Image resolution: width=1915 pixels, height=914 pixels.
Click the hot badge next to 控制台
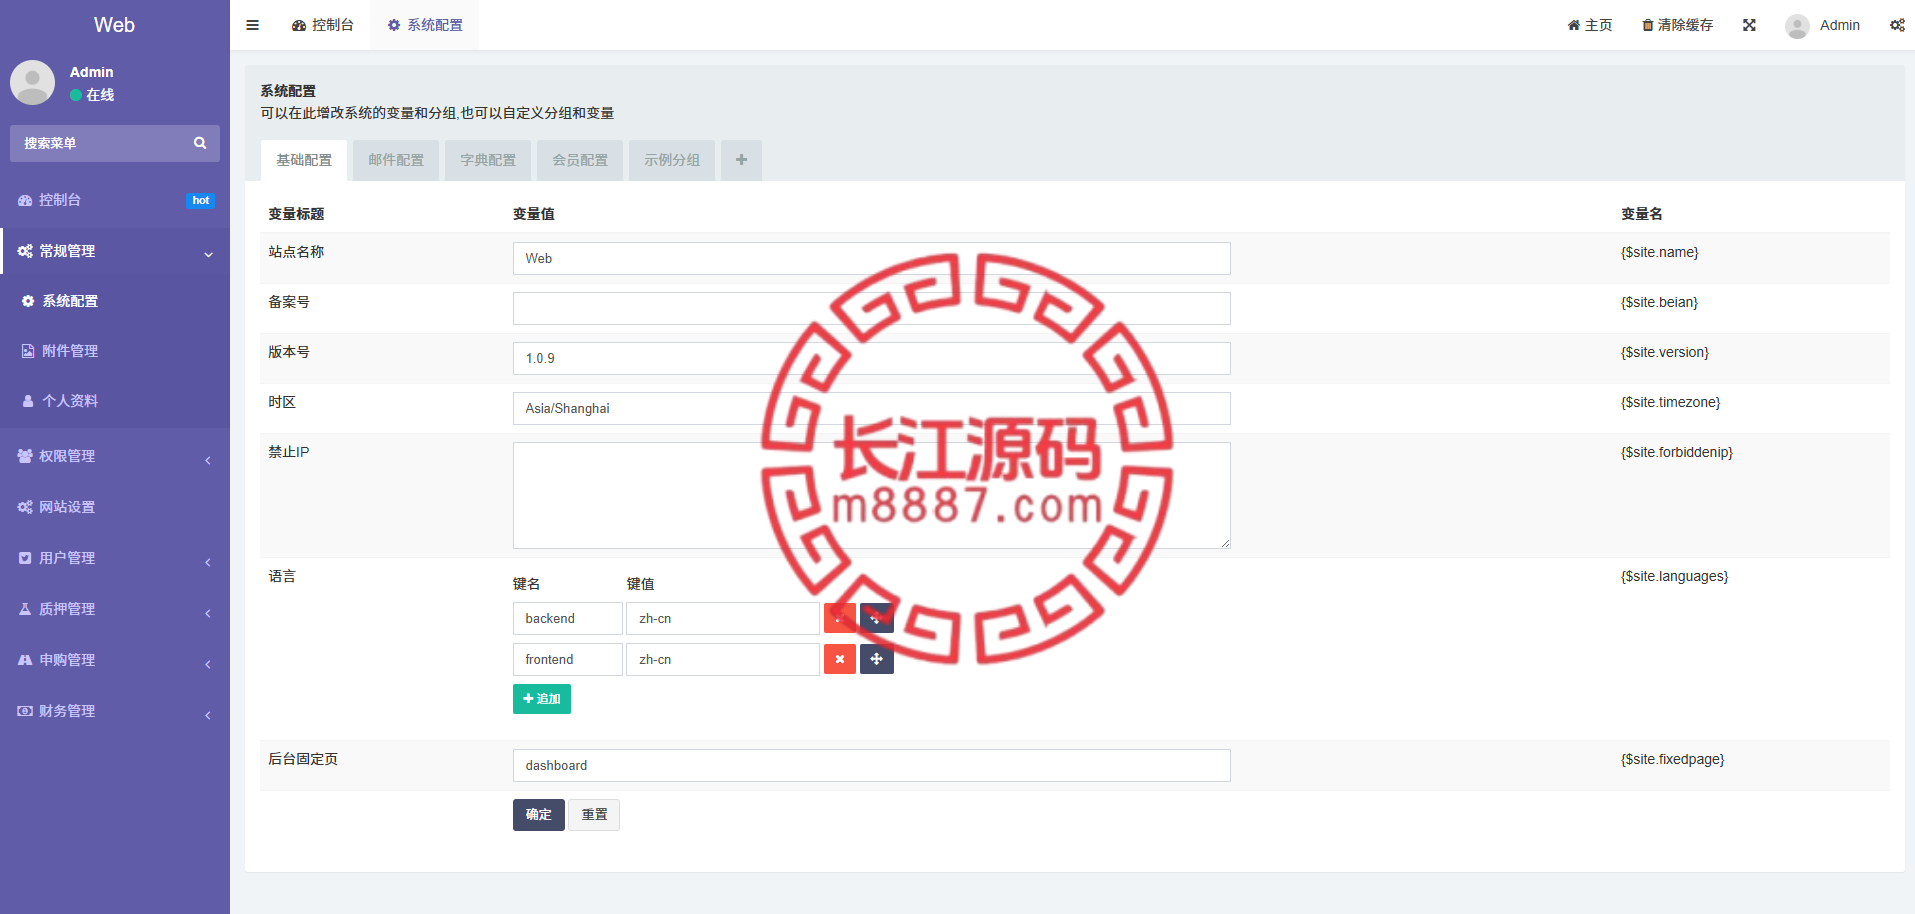(200, 200)
